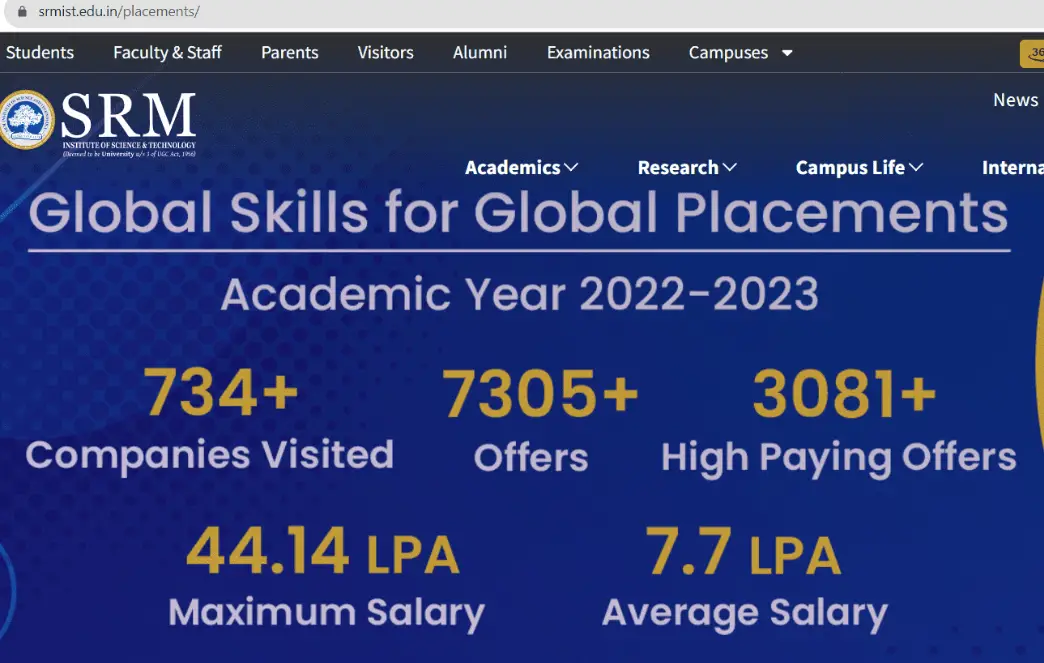Open the Campuses dropdown arrow
1044x663 pixels.
pyautogui.click(x=787, y=53)
